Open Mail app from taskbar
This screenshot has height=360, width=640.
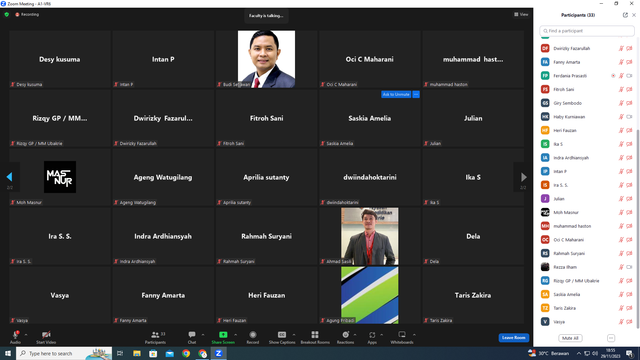point(170,353)
